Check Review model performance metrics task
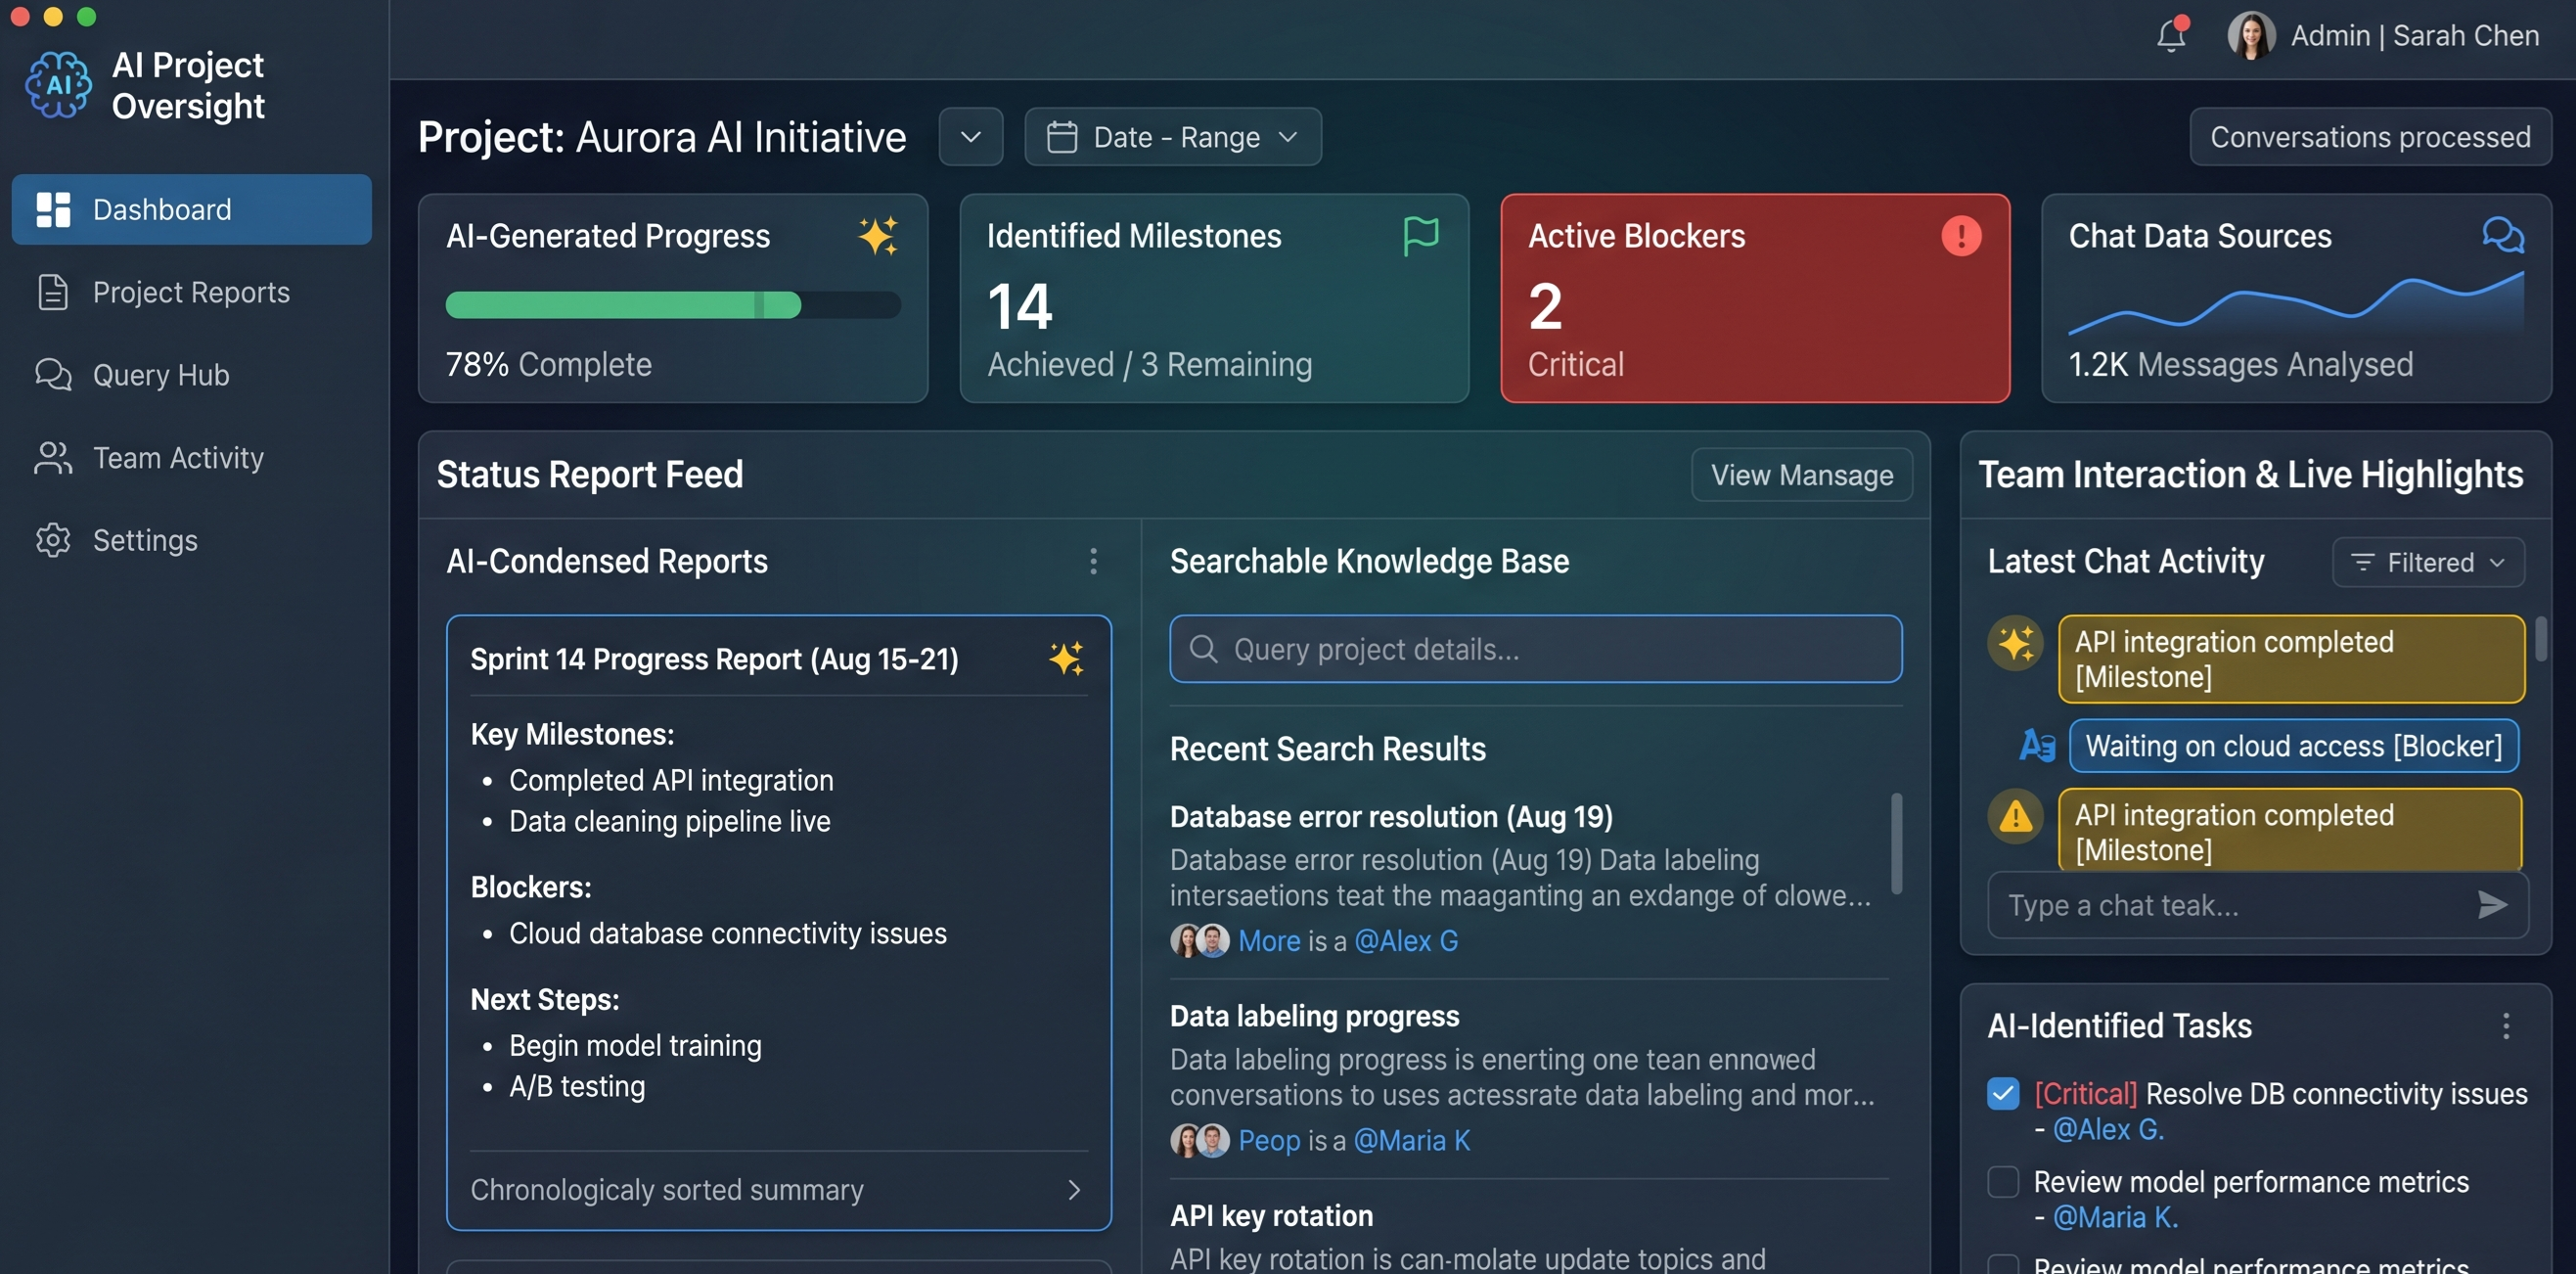Viewport: 2576px width, 1274px height. (x=2003, y=1181)
